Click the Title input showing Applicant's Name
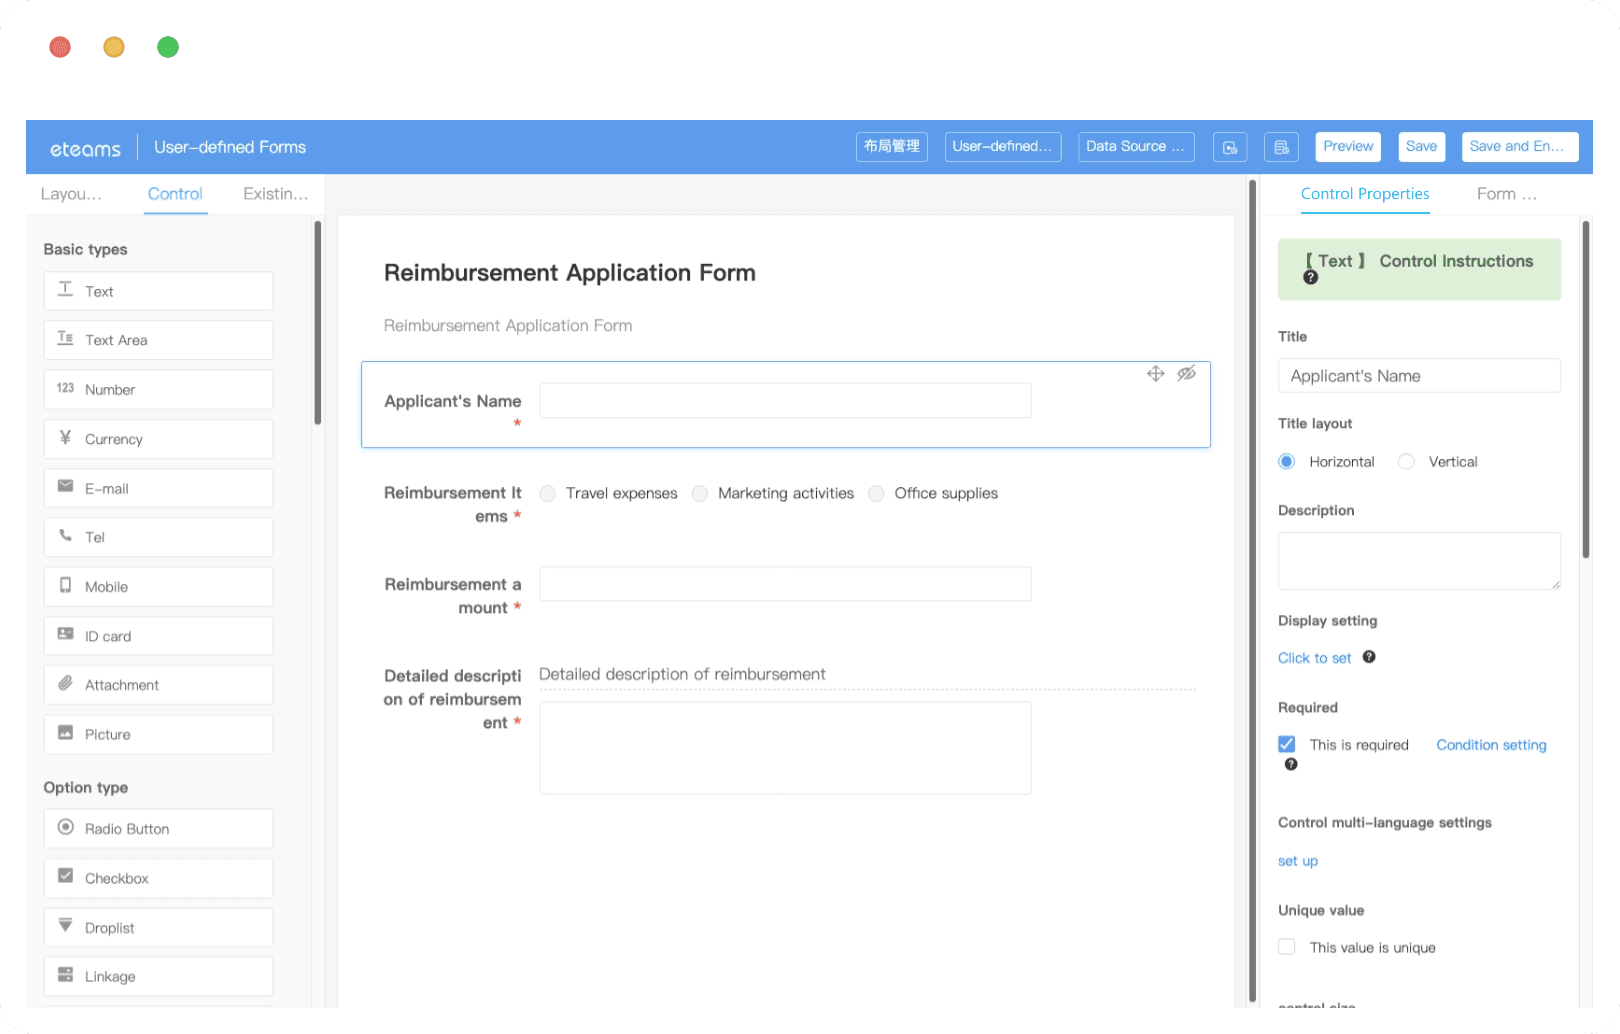The width and height of the screenshot is (1620, 1034). [x=1419, y=376]
